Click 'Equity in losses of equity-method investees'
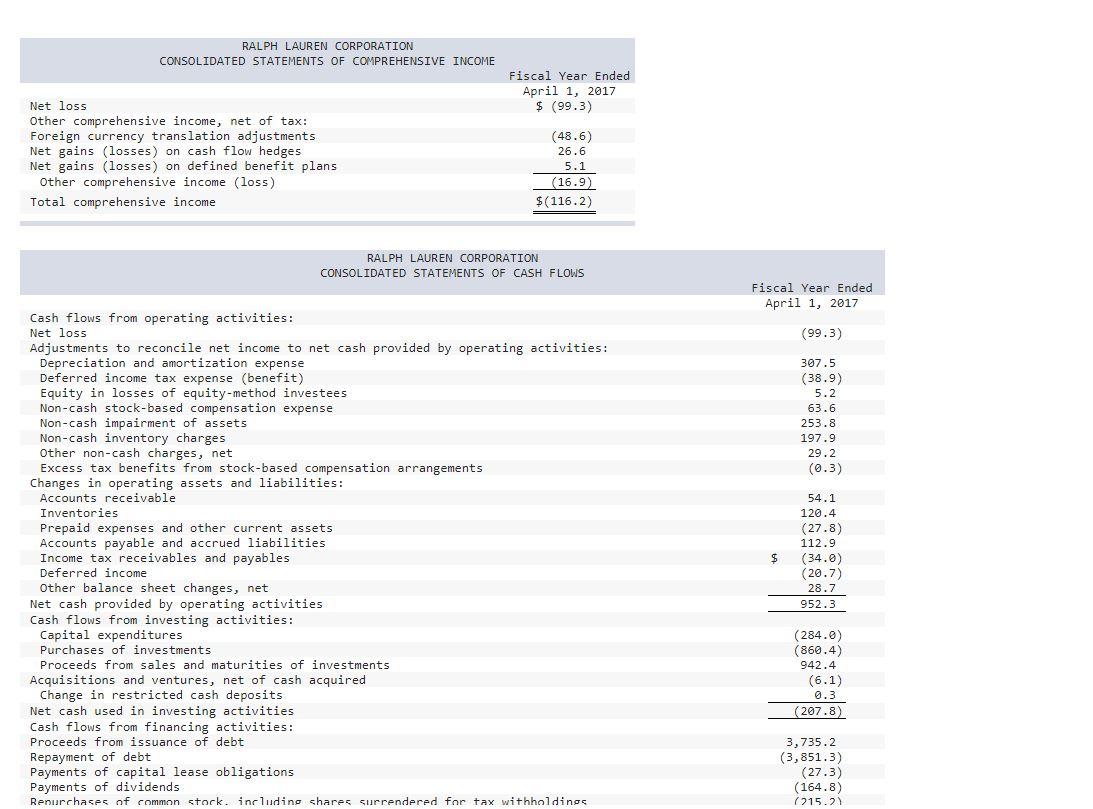1093x809 pixels. pyautogui.click(x=193, y=393)
